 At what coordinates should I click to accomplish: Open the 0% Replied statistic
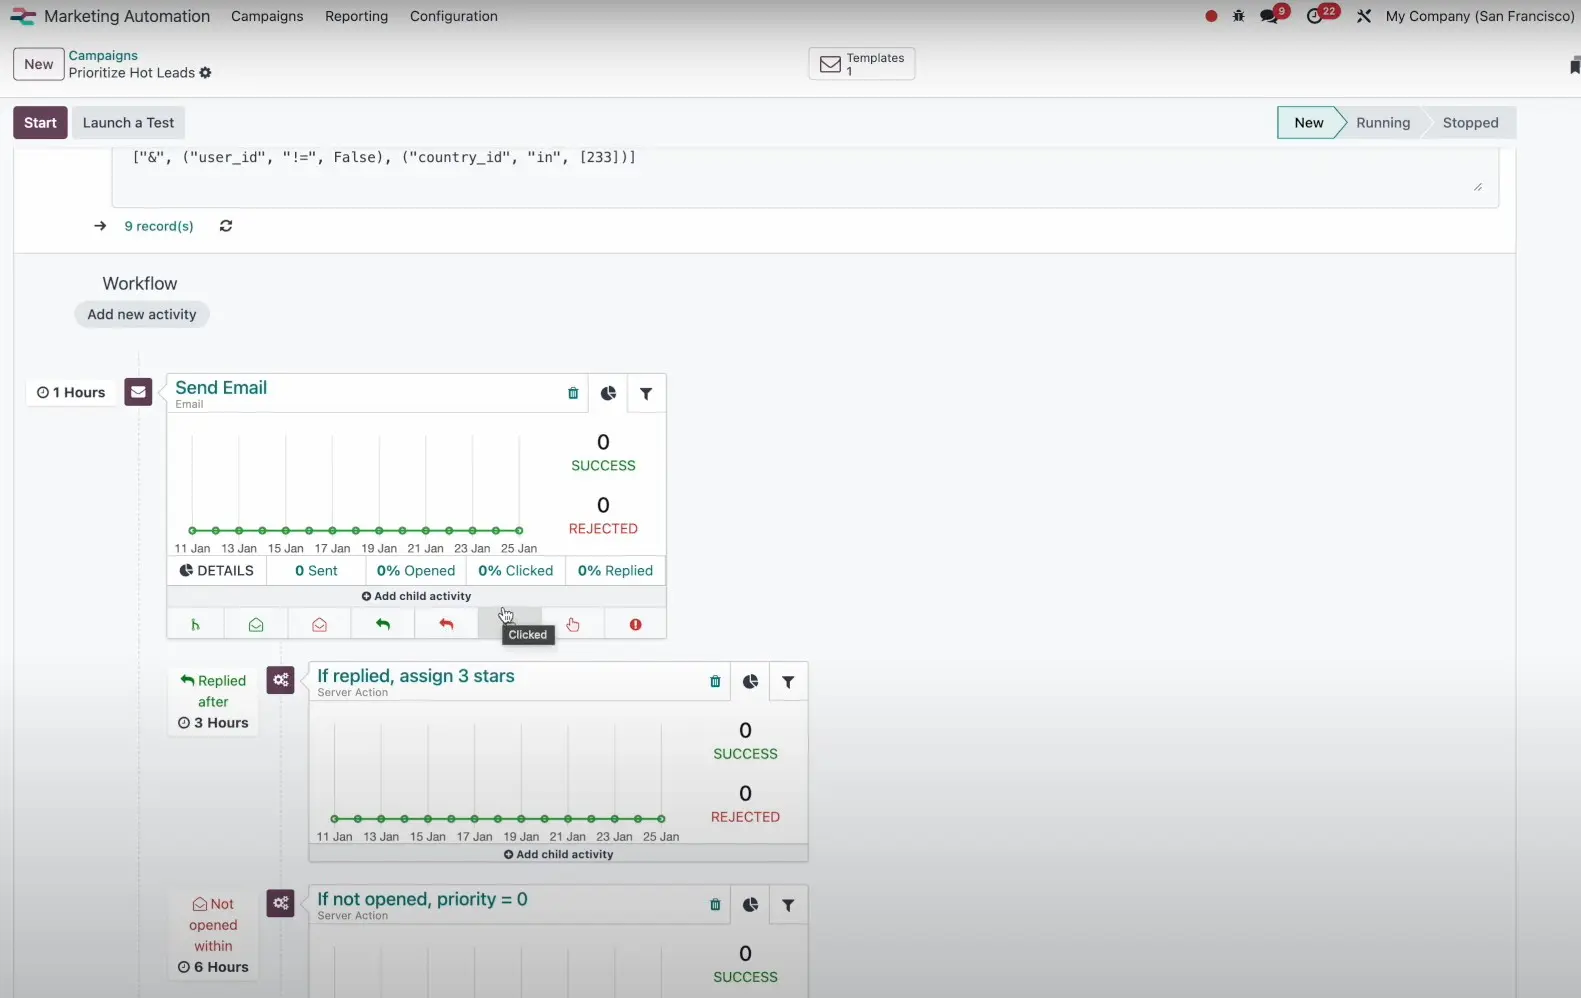(x=615, y=570)
